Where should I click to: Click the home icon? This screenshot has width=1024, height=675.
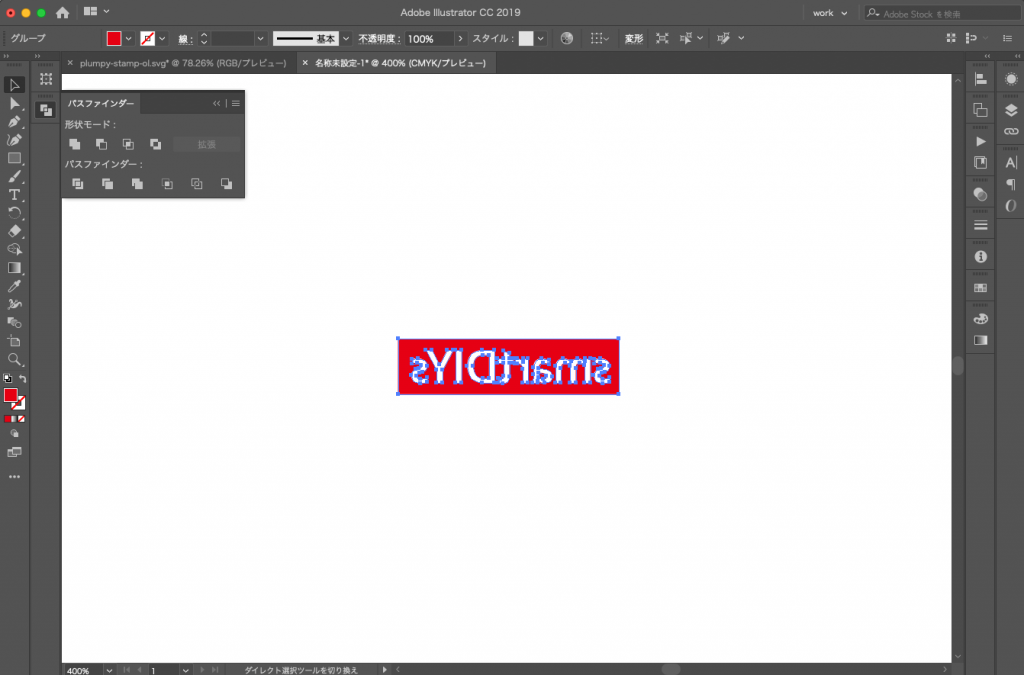[62, 12]
